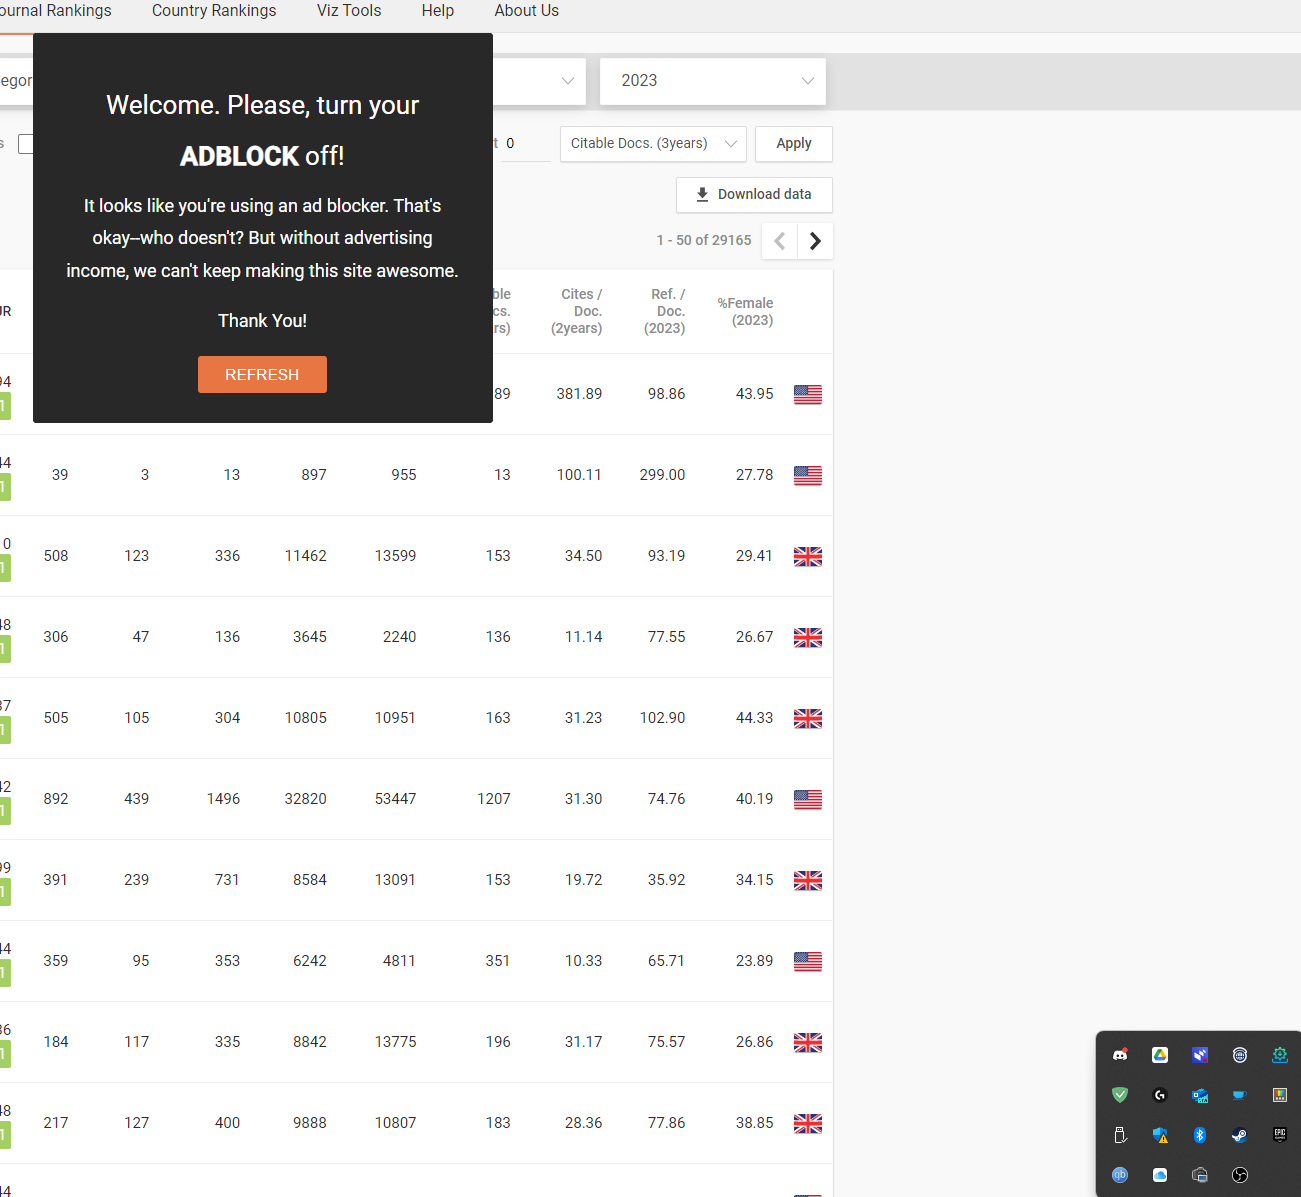The image size is (1301, 1197).
Task: Open Google Drive tray icon
Action: point(1160,1055)
